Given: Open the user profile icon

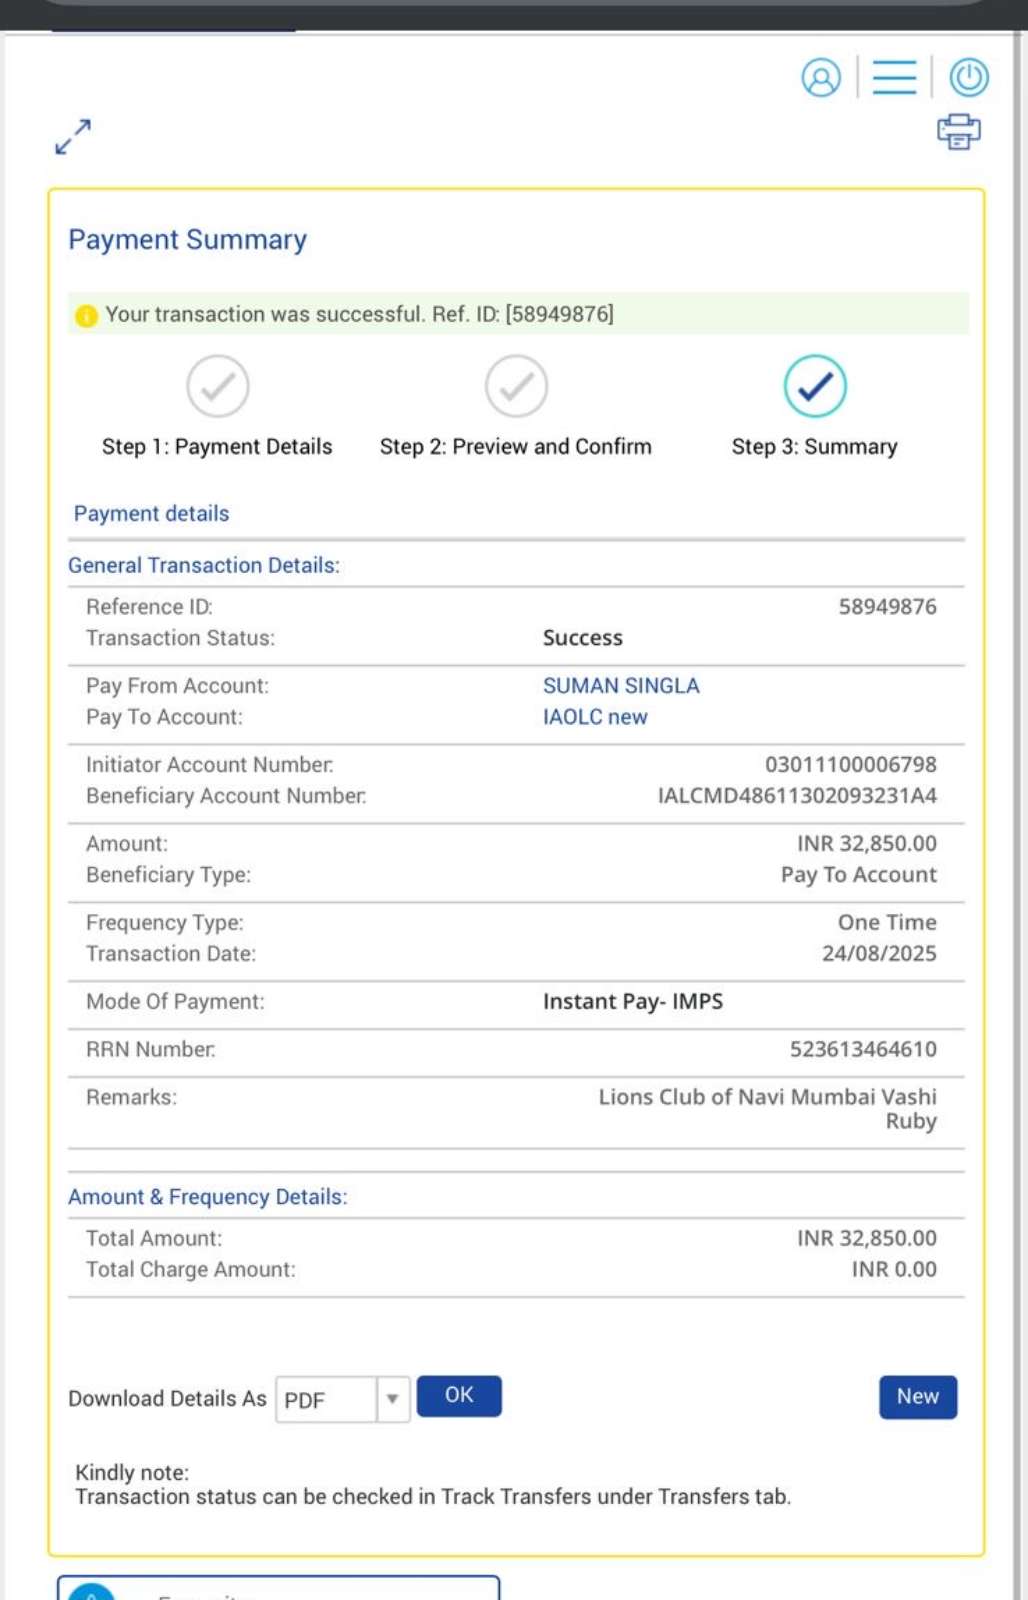Looking at the screenshot, I should tap(821, 77).
